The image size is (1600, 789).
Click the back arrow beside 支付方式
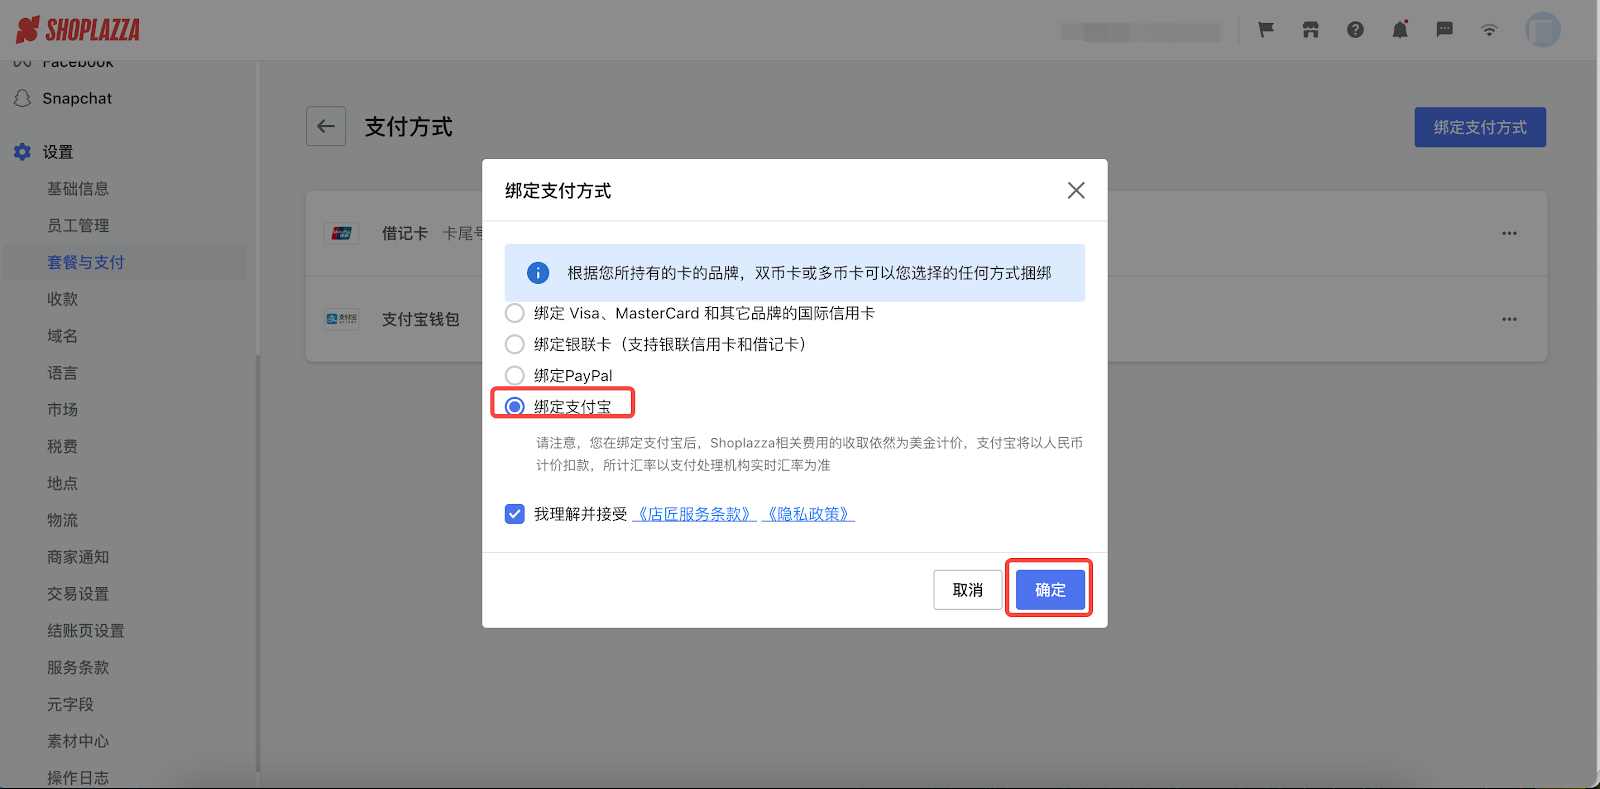pos(326,126)
